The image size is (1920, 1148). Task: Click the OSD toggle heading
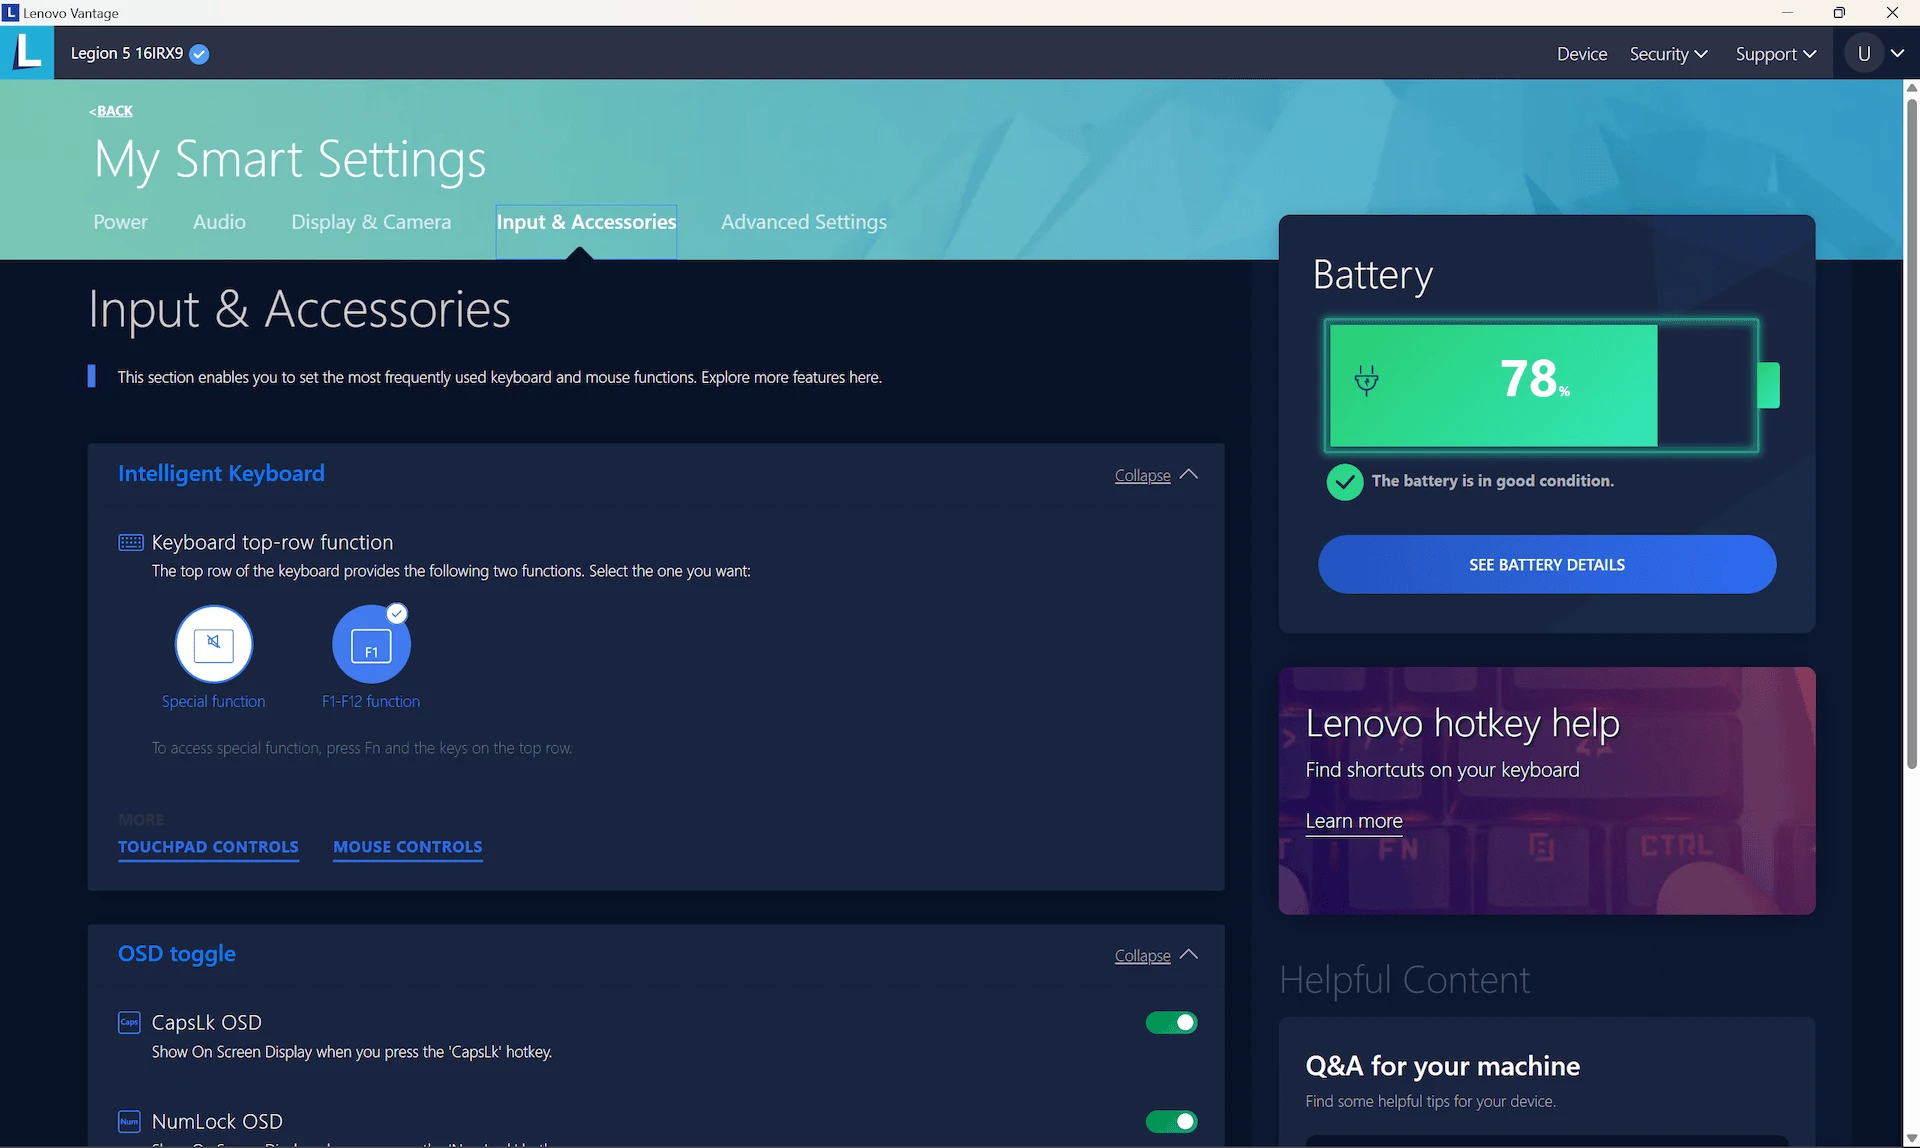pos(177,954)
